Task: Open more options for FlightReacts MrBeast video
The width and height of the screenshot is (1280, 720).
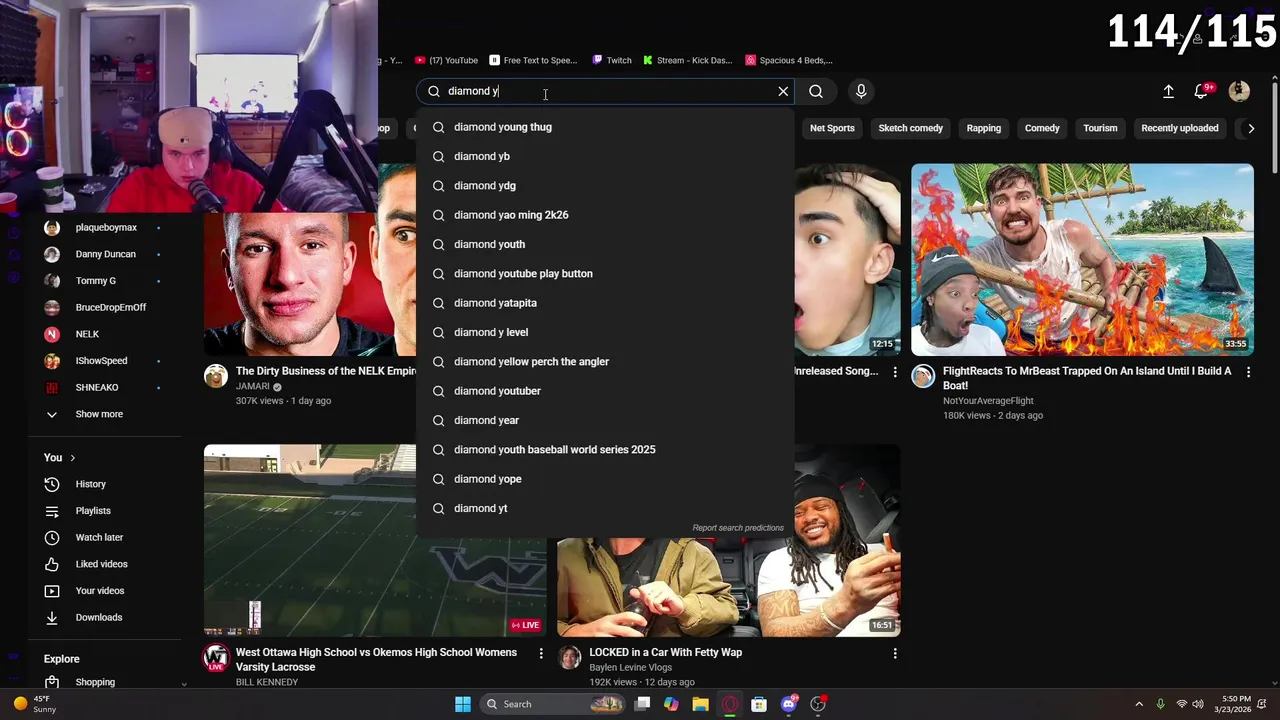Action: (x=1248, y=372)
